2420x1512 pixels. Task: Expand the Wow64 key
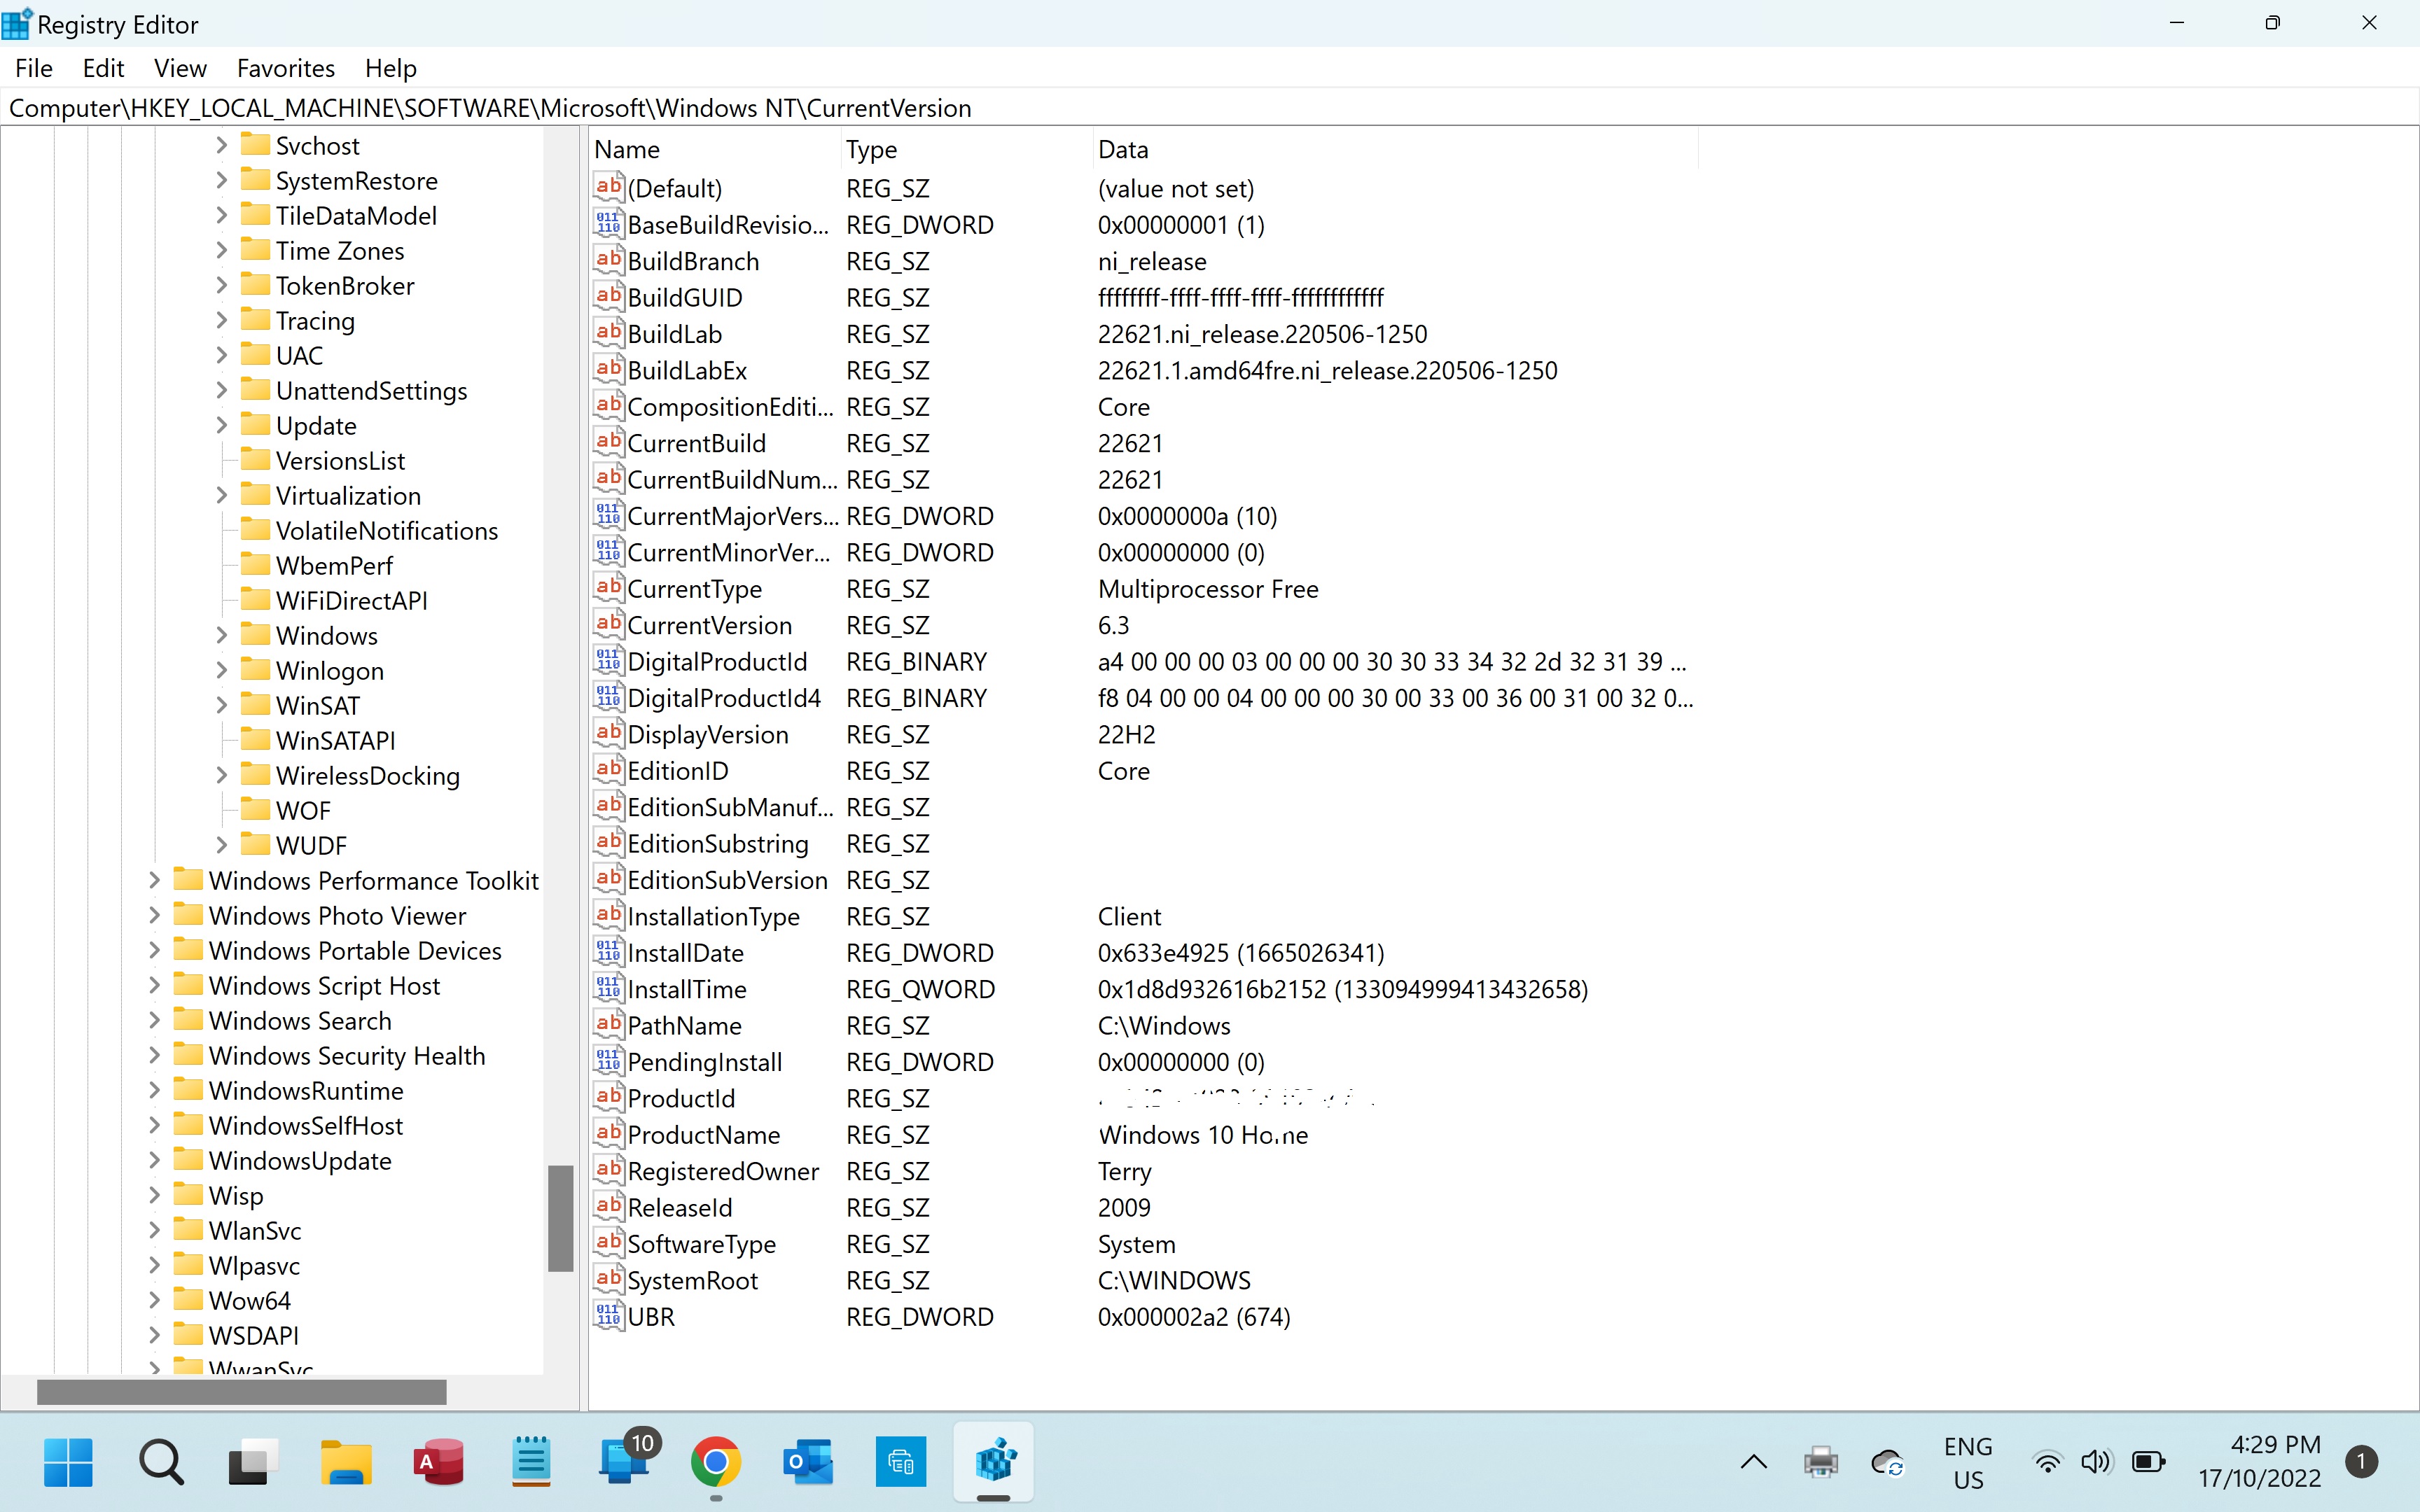point(154,1300)
